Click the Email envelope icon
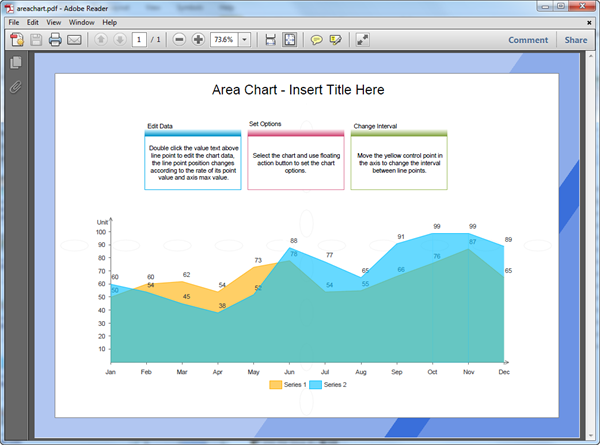This screenshot has width=600, height=445. tap(75, 40)
